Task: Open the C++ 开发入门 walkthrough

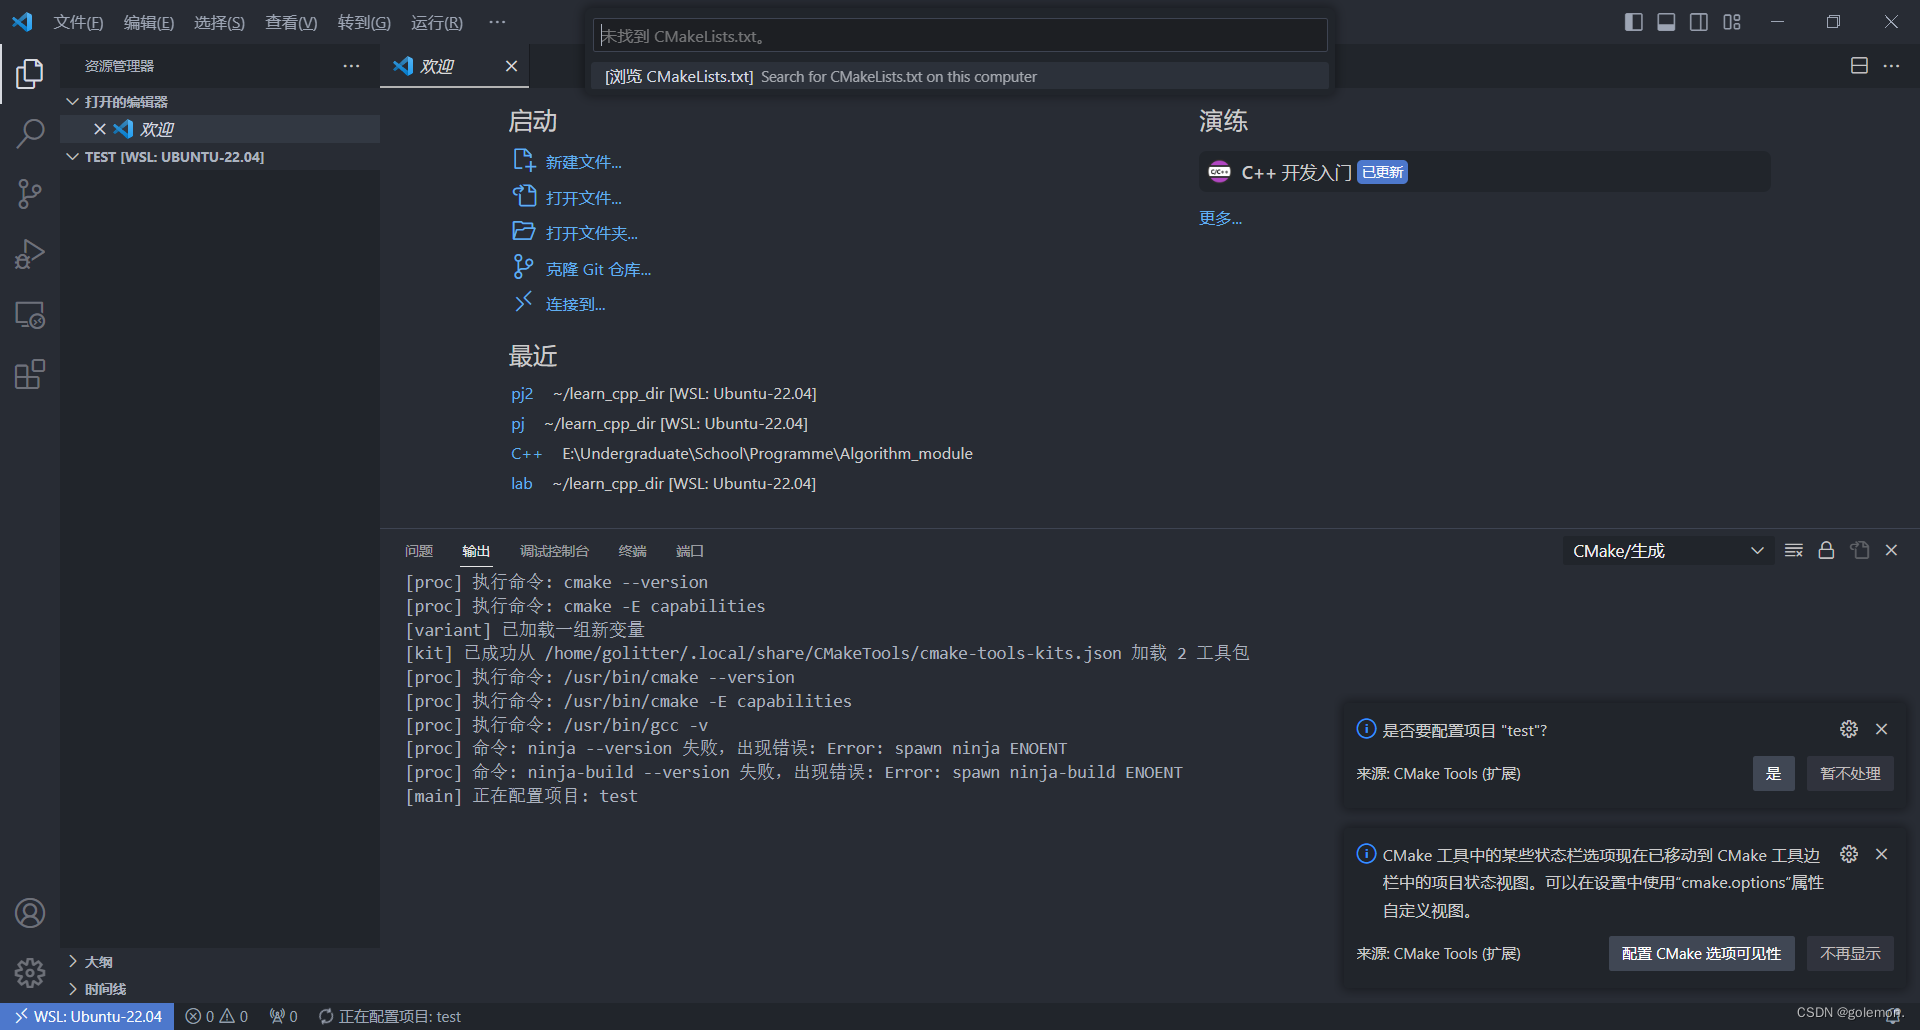Action: (x=1484, y=172)
